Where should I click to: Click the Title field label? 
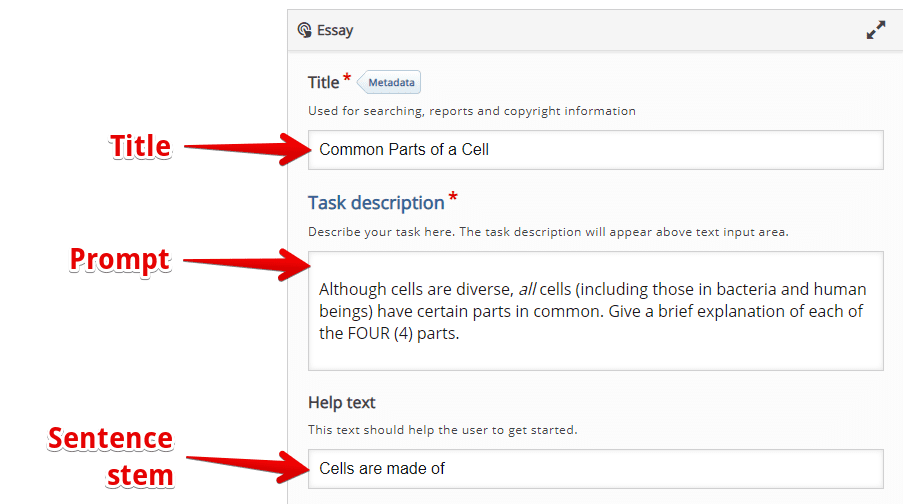pos(324,82)
